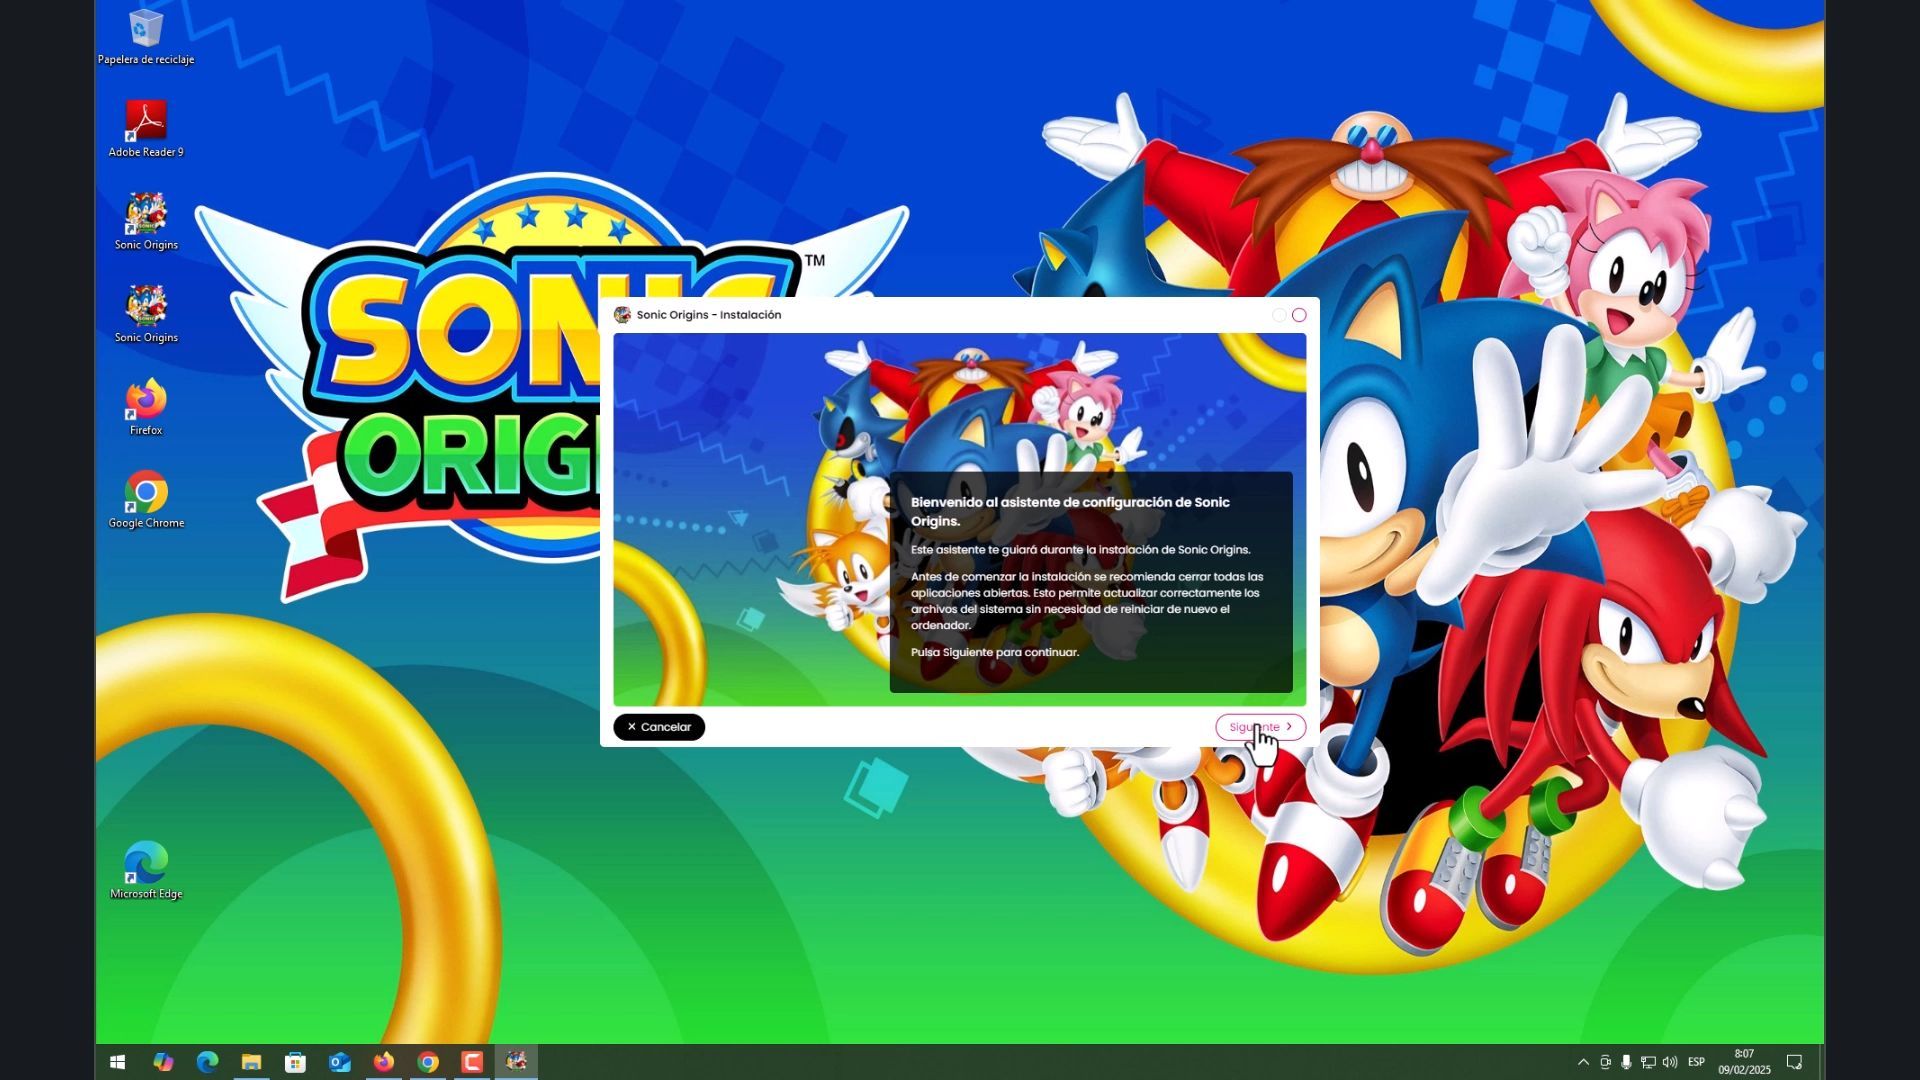Viewport: 1920px width, 1080px height.
Task: Open the Windows Start menu
Action: tap(117, 1062)
